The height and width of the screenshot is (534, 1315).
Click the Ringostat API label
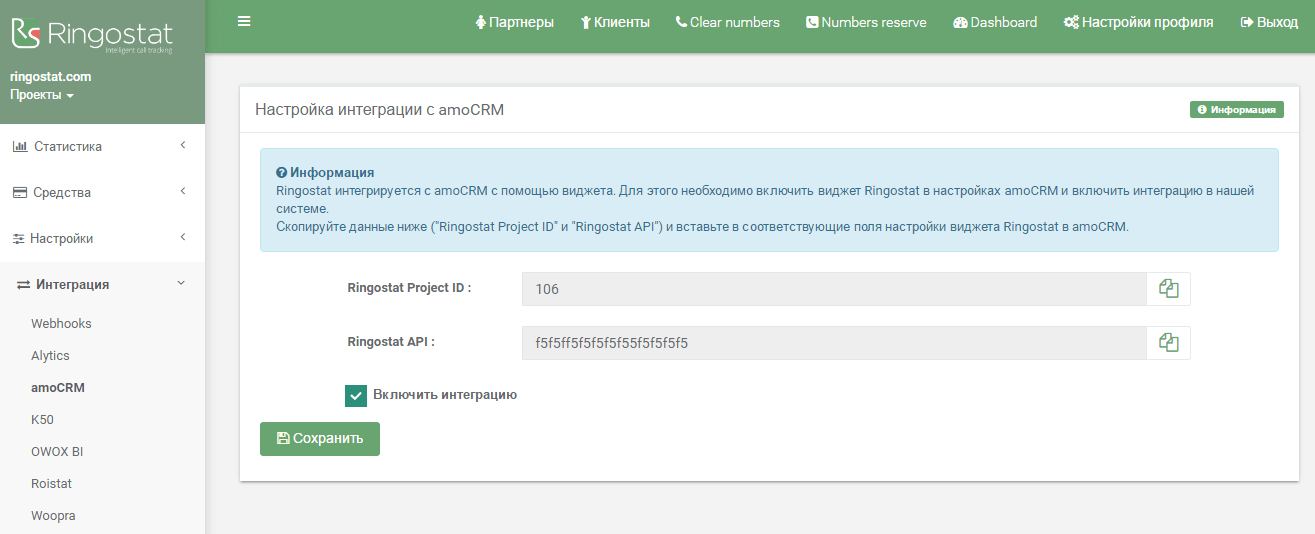[x=391, y=341]
